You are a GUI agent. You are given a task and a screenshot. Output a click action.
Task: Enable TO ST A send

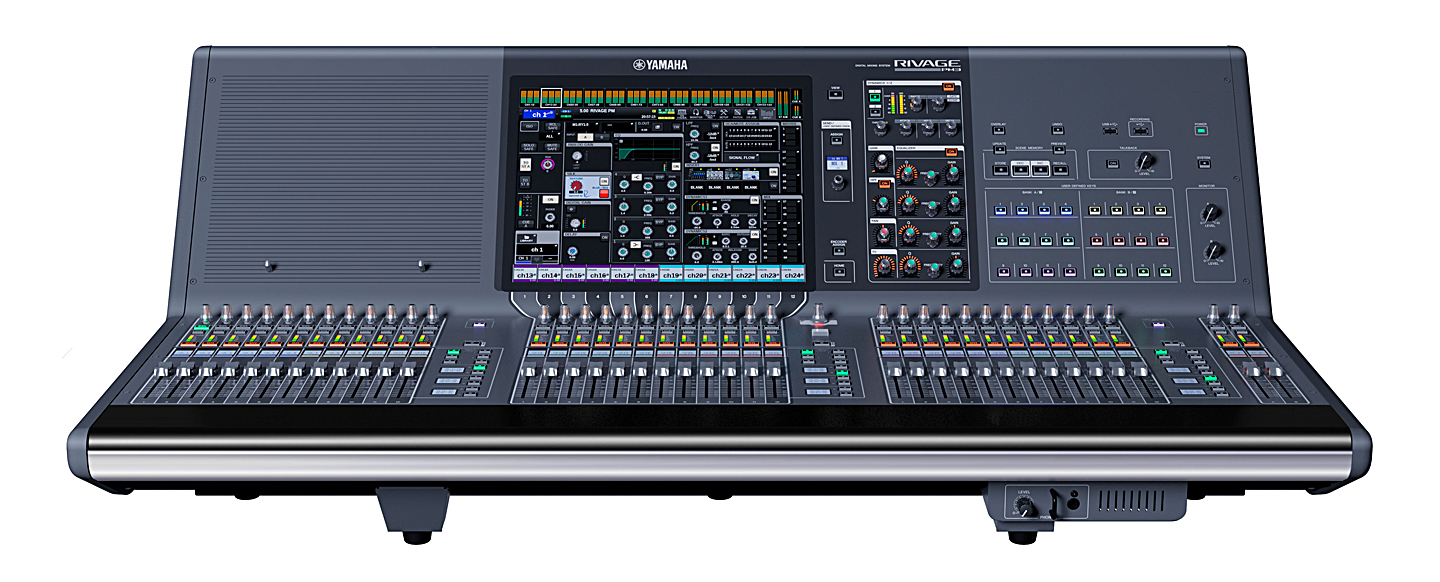click(525, 164)
